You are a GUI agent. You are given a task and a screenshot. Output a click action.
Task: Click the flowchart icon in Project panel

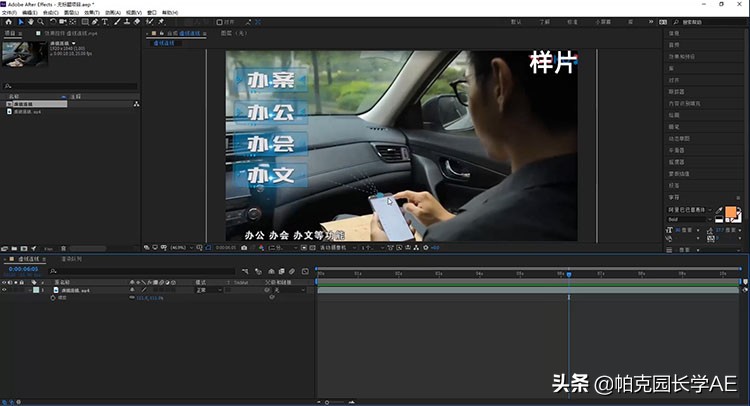(136, 104)
